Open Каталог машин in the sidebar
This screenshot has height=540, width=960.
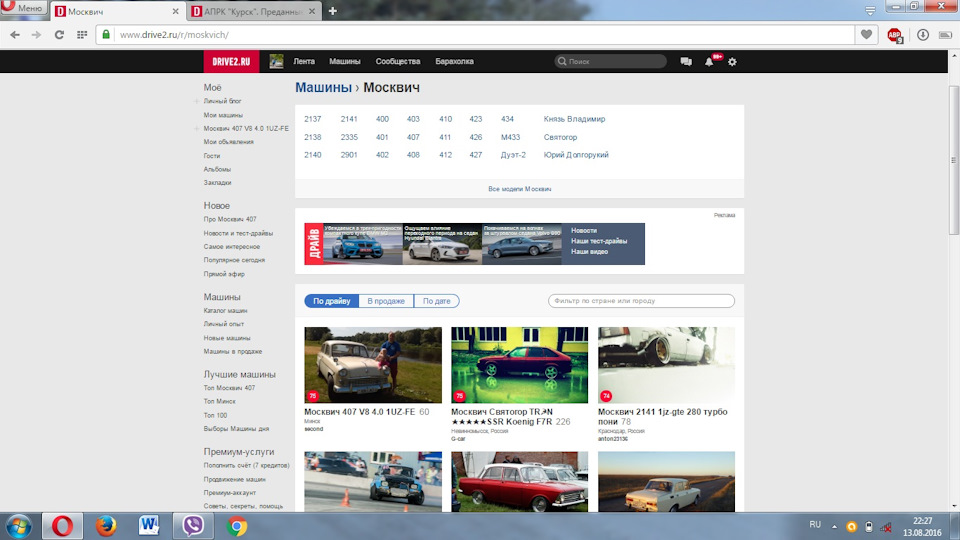point(225,310)
